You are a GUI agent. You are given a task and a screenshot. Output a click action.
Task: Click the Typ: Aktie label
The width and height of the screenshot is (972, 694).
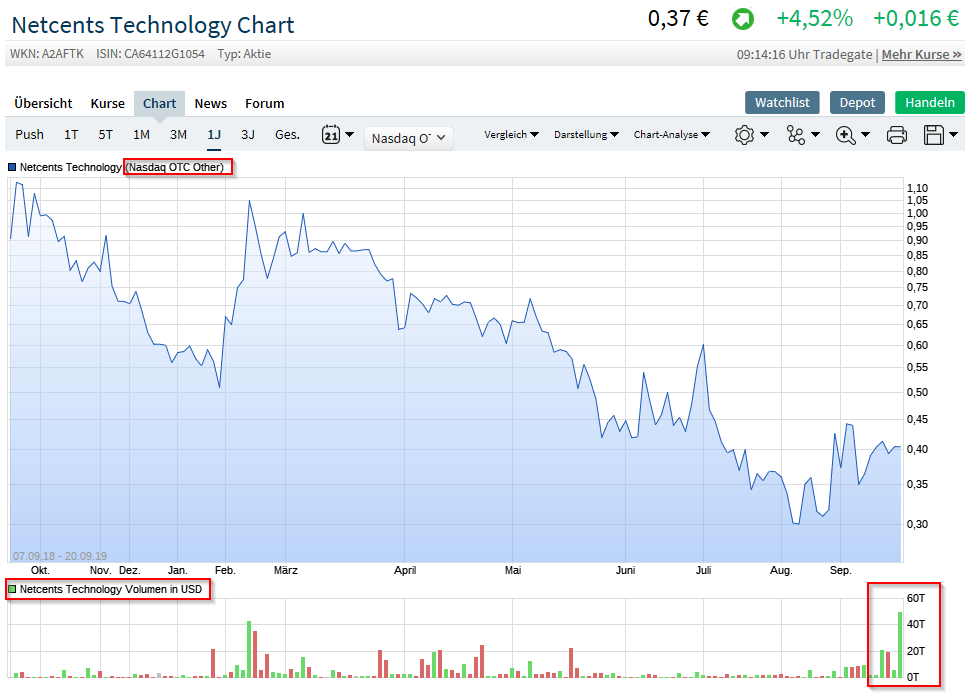tap(244, 54)
